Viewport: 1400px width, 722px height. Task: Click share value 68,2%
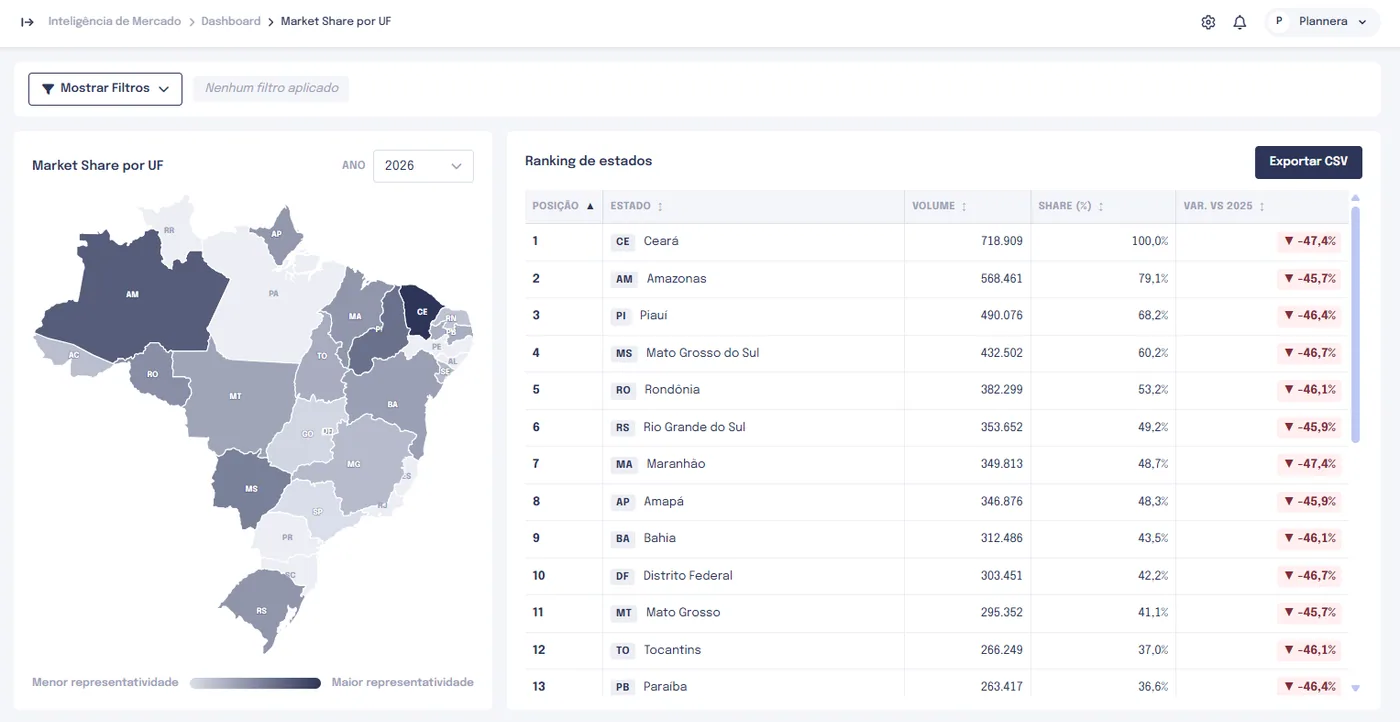pyautogui.click(x=1153, y=316)
